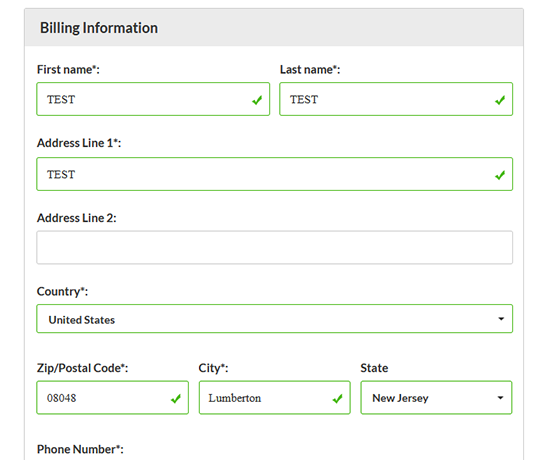The image size is (550, 460).
Task: Open the State dropdown showing New Jersey
Action: tap(436, 398)
